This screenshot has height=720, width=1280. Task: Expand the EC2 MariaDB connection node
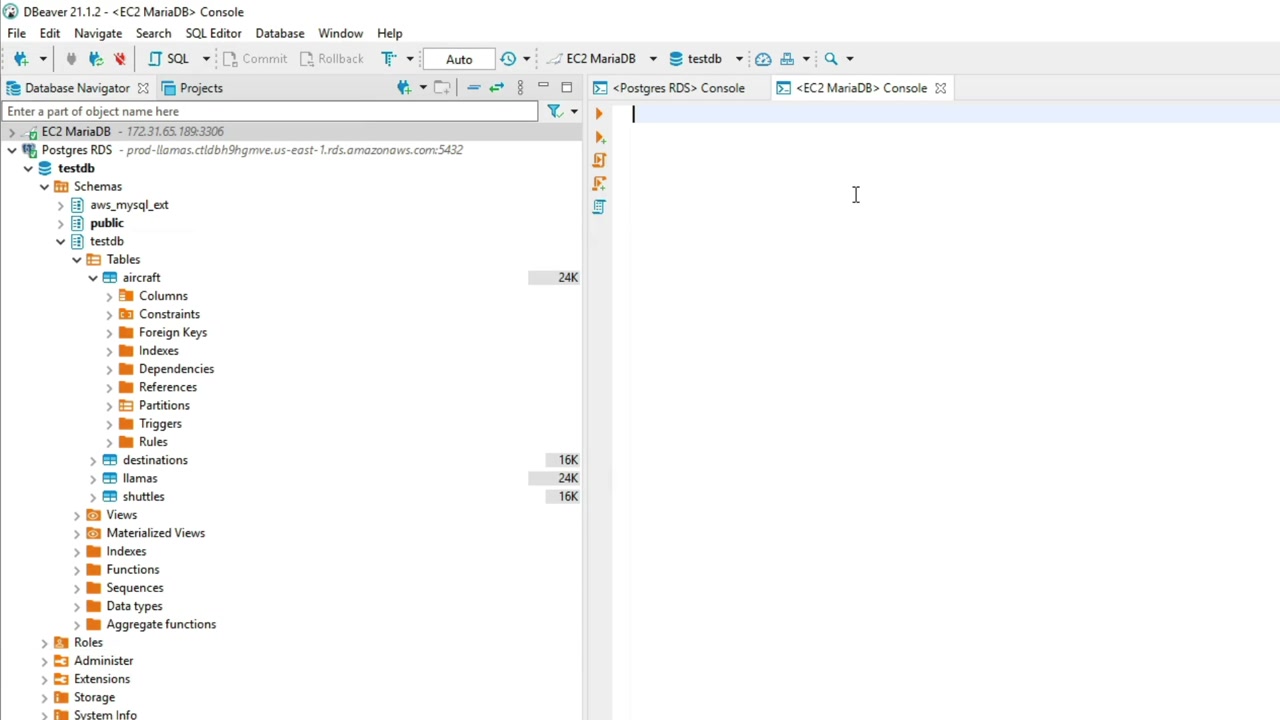click(12, 132)
